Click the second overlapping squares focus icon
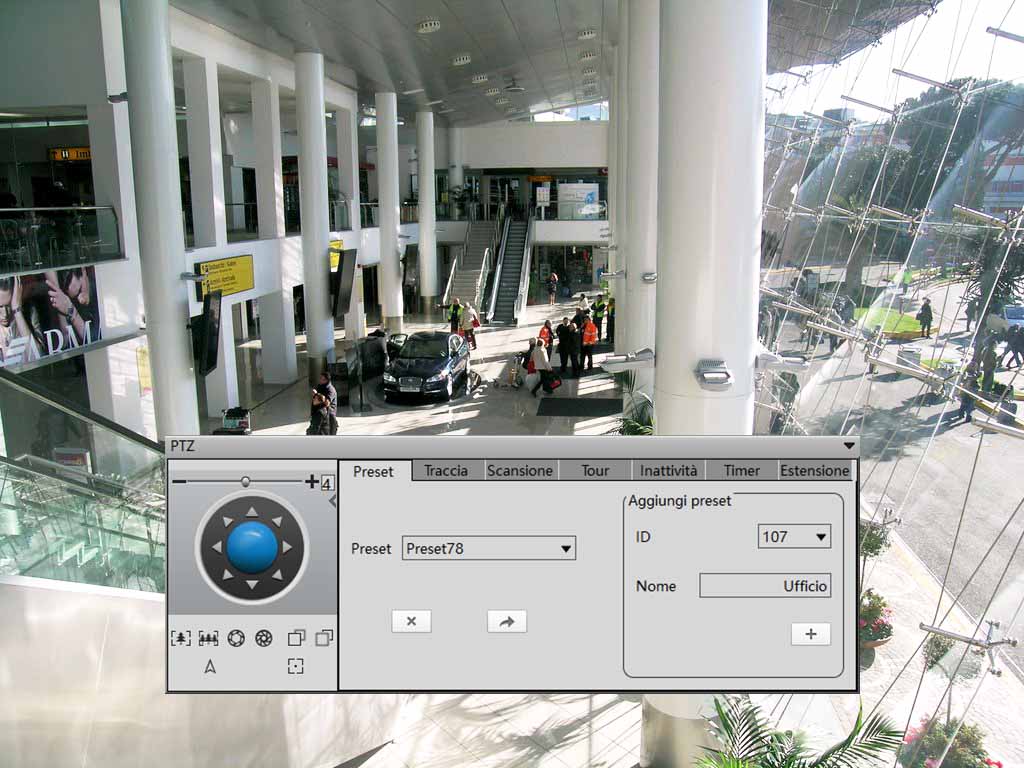This screenshot has width=1024, height=768. pyautogui.click(x=323, y=638)
